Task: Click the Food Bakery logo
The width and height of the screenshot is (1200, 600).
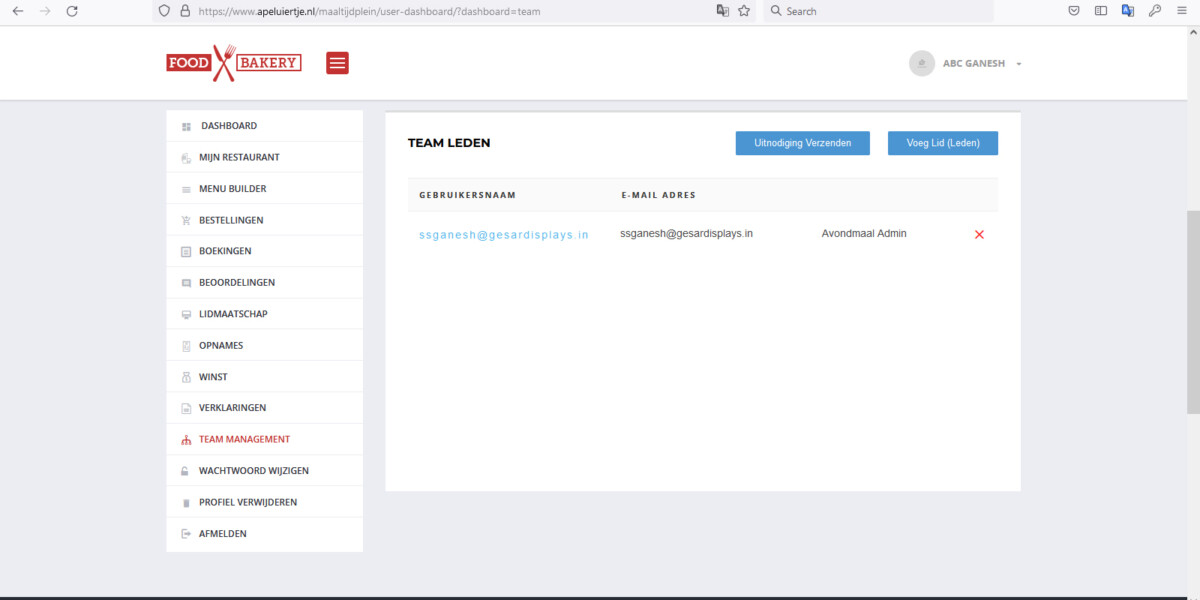Action: 234,63
